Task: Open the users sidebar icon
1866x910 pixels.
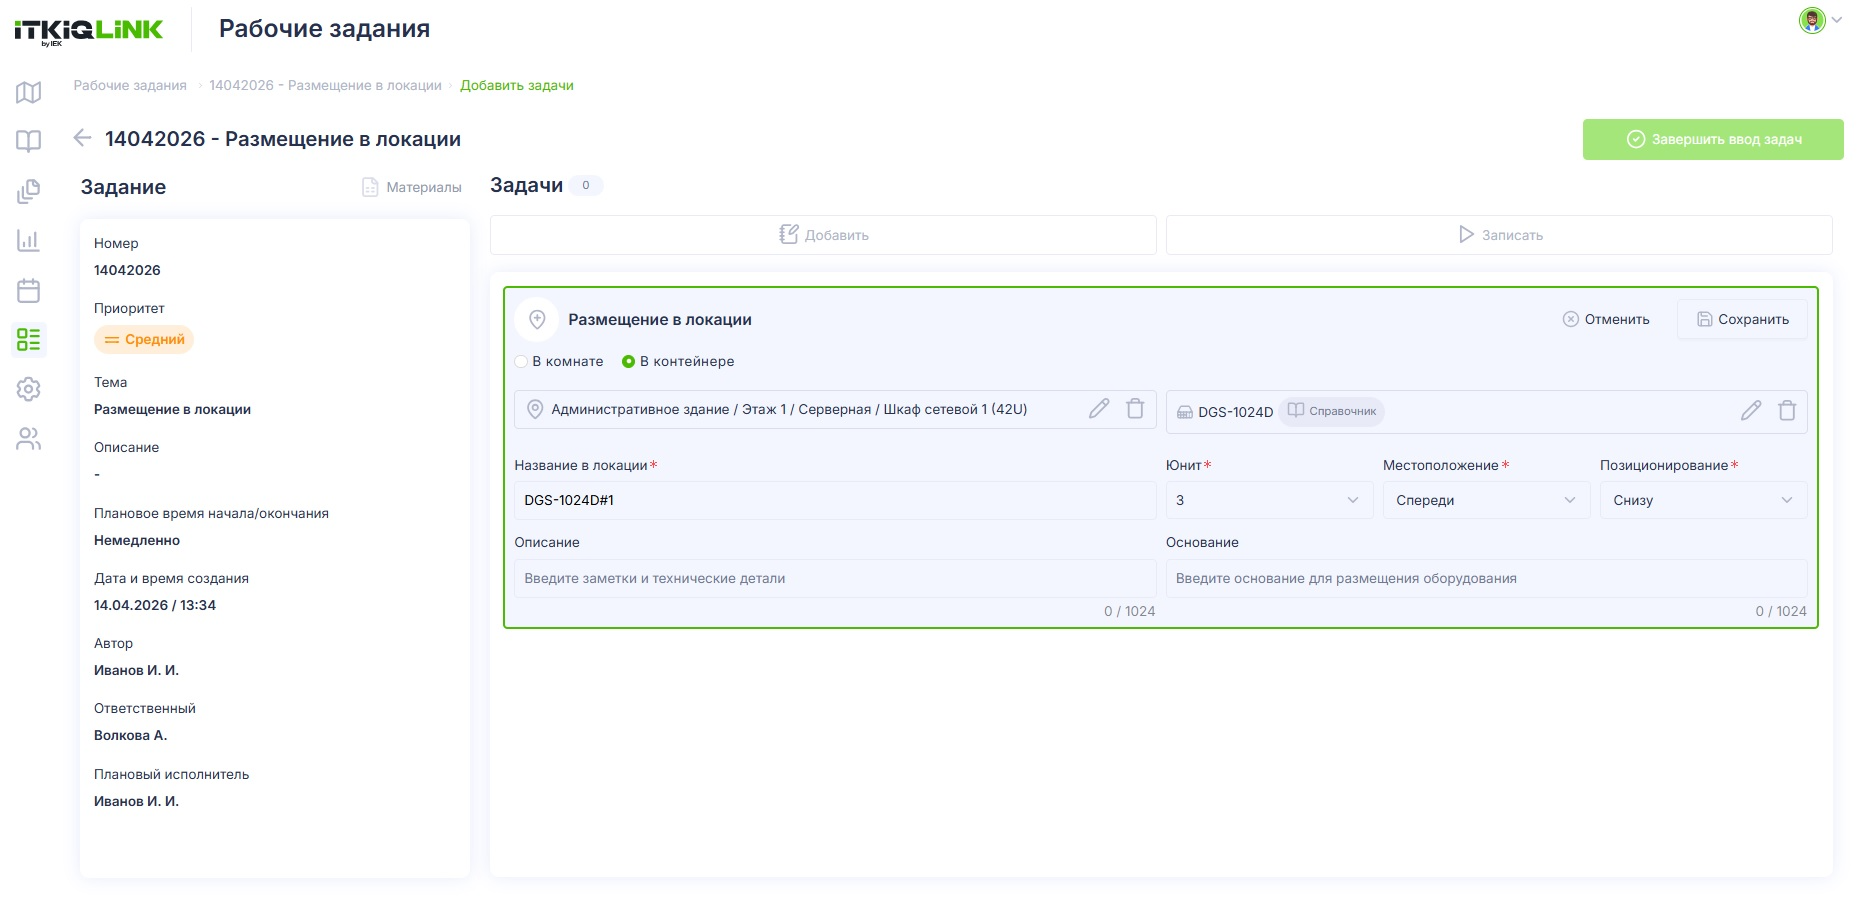Action: (x=29, y=439)
